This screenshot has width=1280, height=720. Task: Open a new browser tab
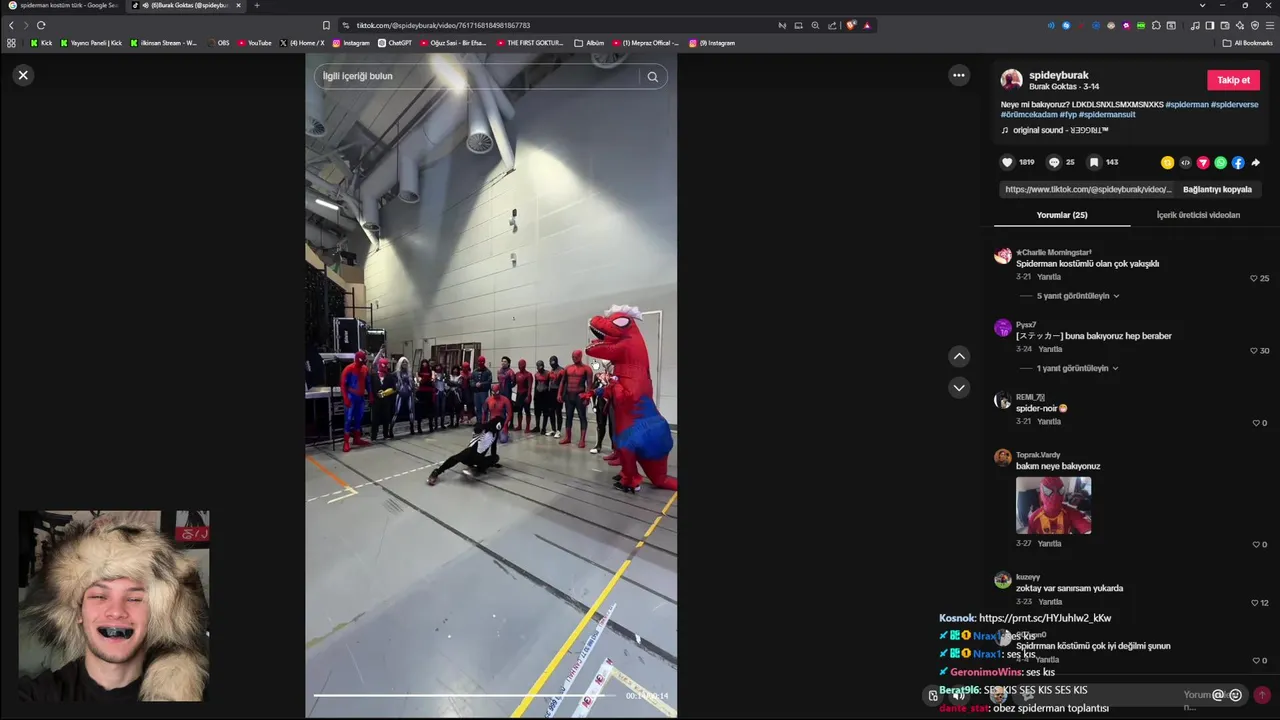click(x=257, y=5)
